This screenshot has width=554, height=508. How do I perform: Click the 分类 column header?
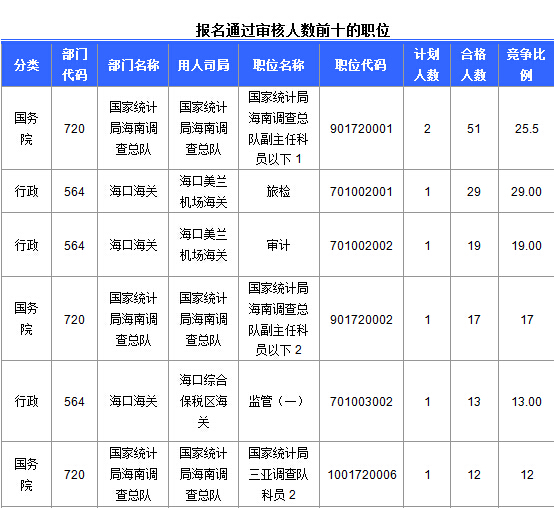pyautogui.click(x=26, y=65)
